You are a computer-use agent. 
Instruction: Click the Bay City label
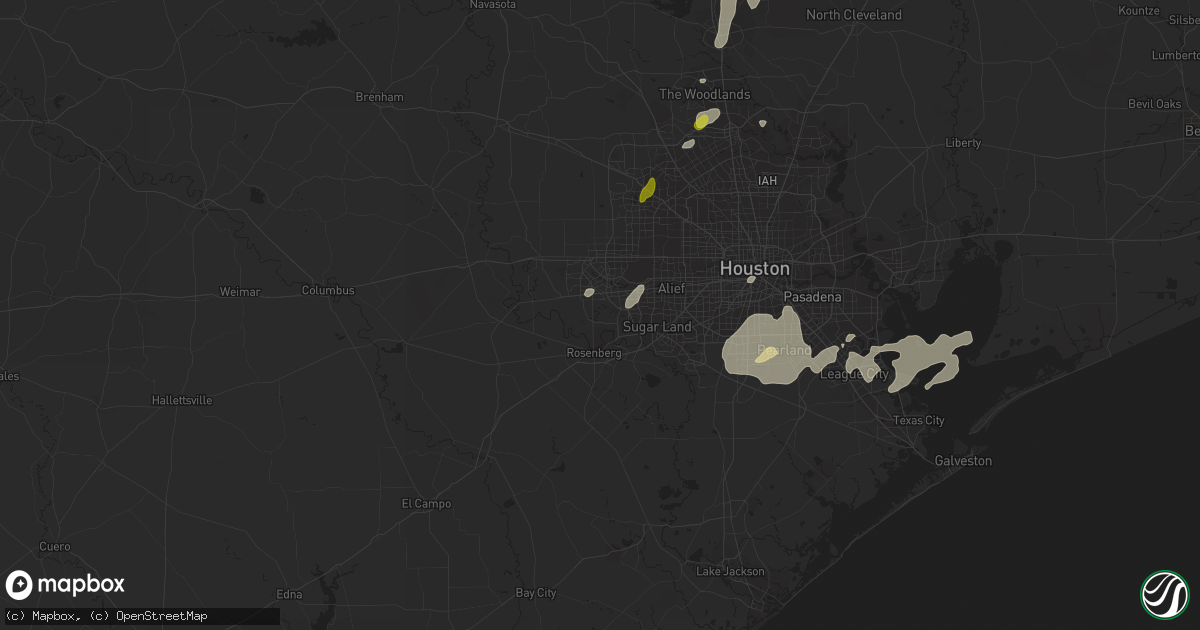coord(535,593)
